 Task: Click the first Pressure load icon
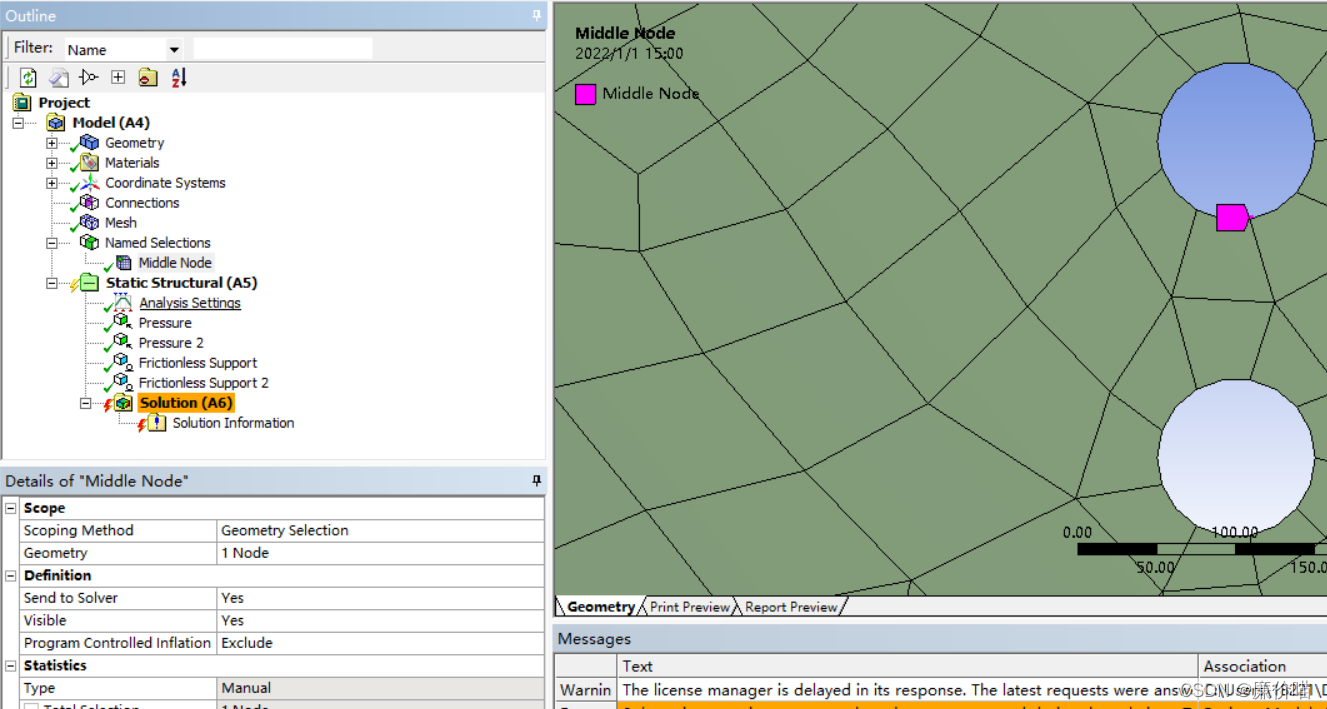tap(123, 323)
